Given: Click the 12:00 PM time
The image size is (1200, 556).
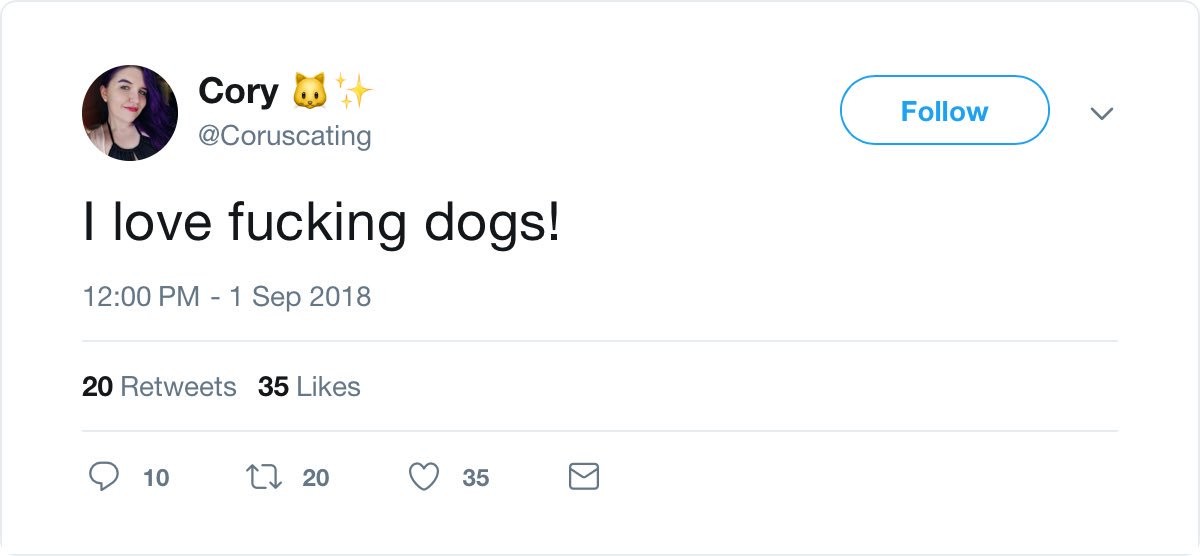Looking at the screenshot, I should pyautogui.click(x=140, y=296).
